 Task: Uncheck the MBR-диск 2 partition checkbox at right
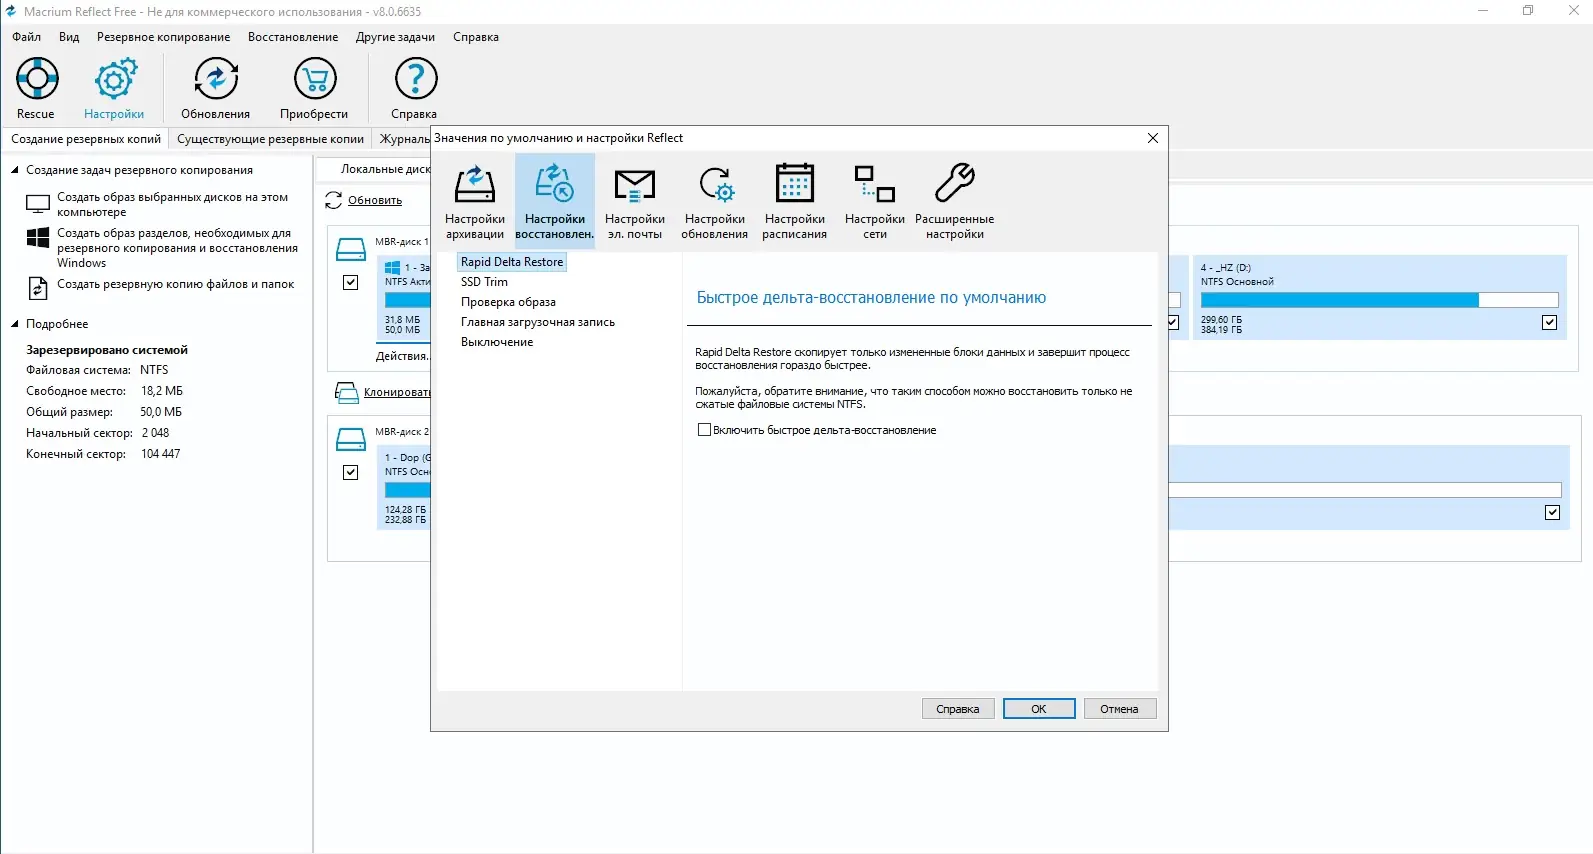(1552, 513)
